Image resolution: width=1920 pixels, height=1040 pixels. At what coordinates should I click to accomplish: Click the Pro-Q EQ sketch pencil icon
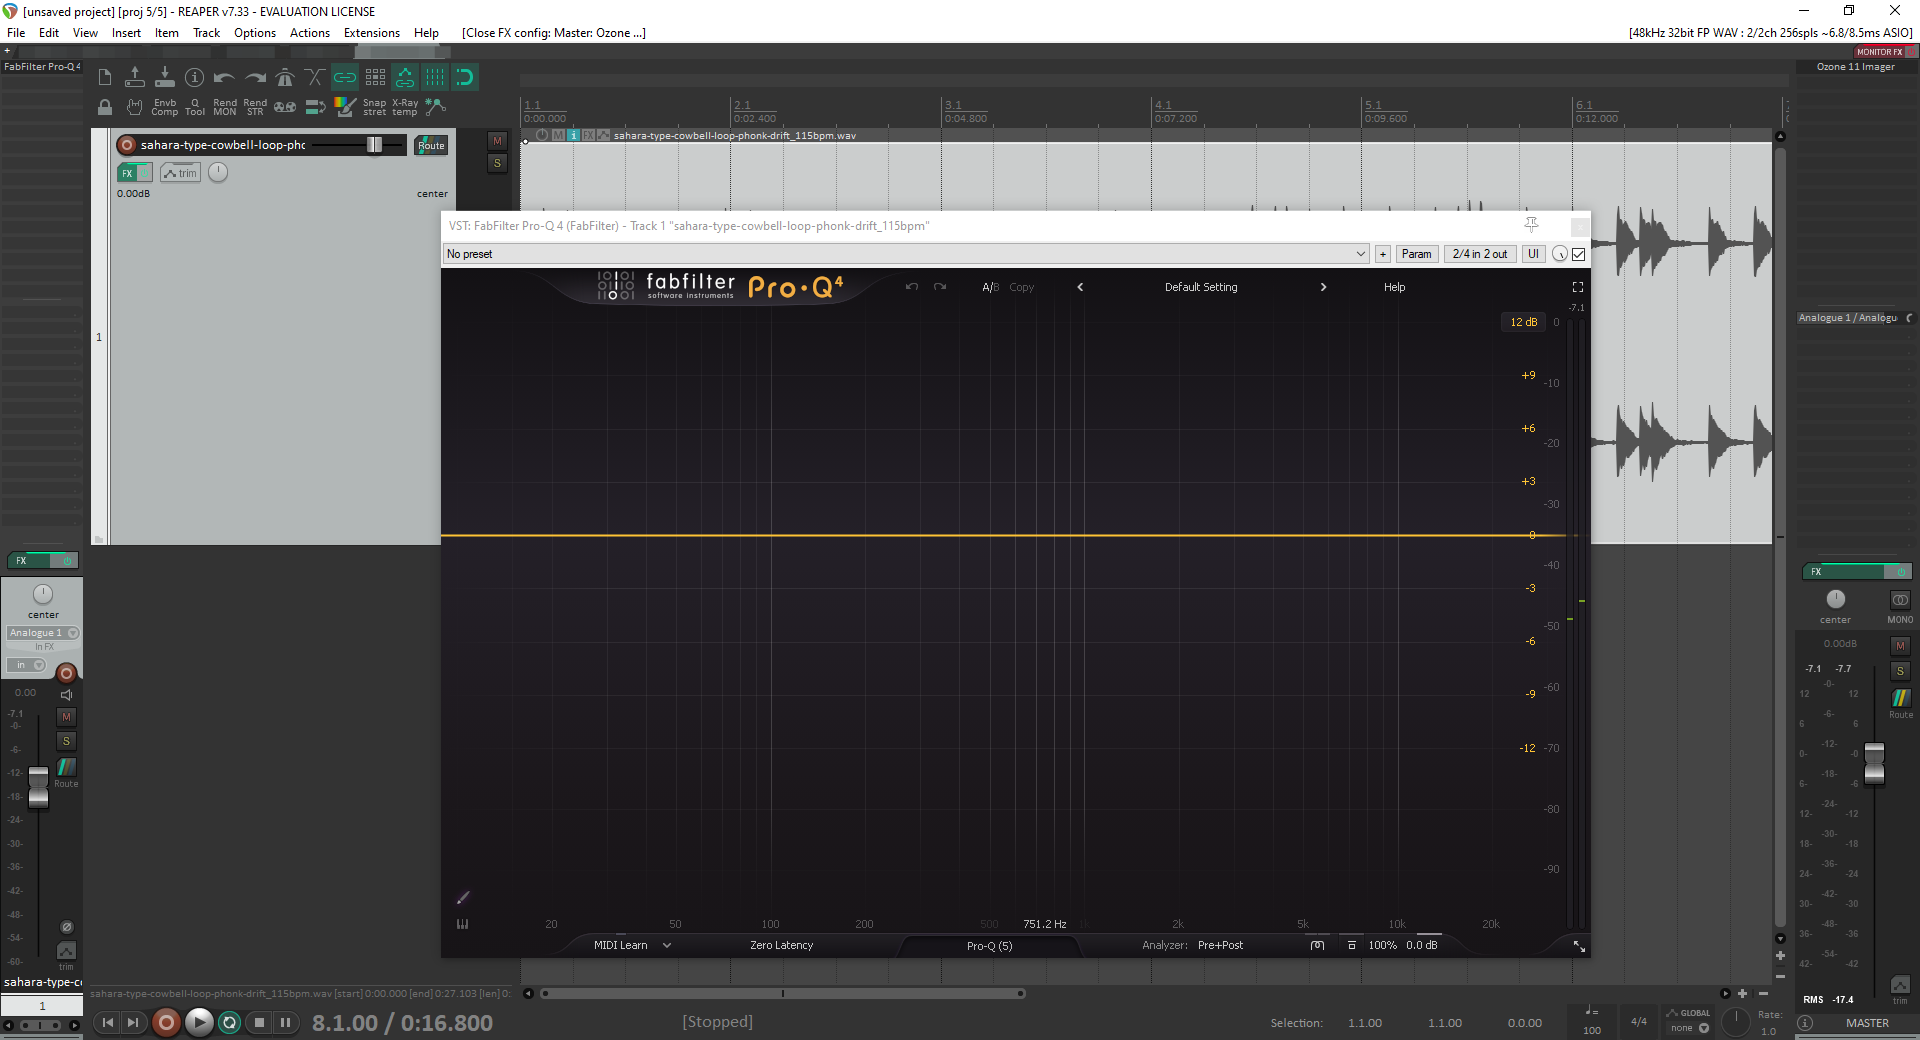pos(463,897)
